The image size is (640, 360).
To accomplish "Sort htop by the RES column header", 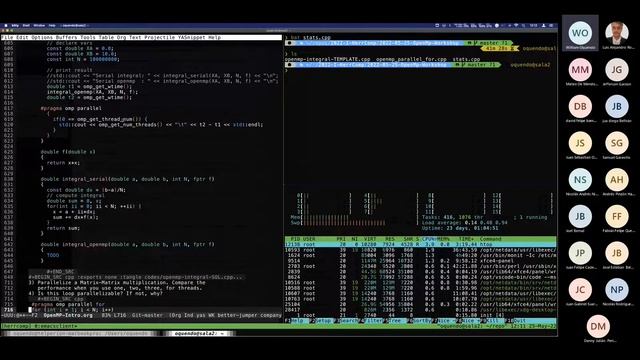I will [x=390, y=239].
